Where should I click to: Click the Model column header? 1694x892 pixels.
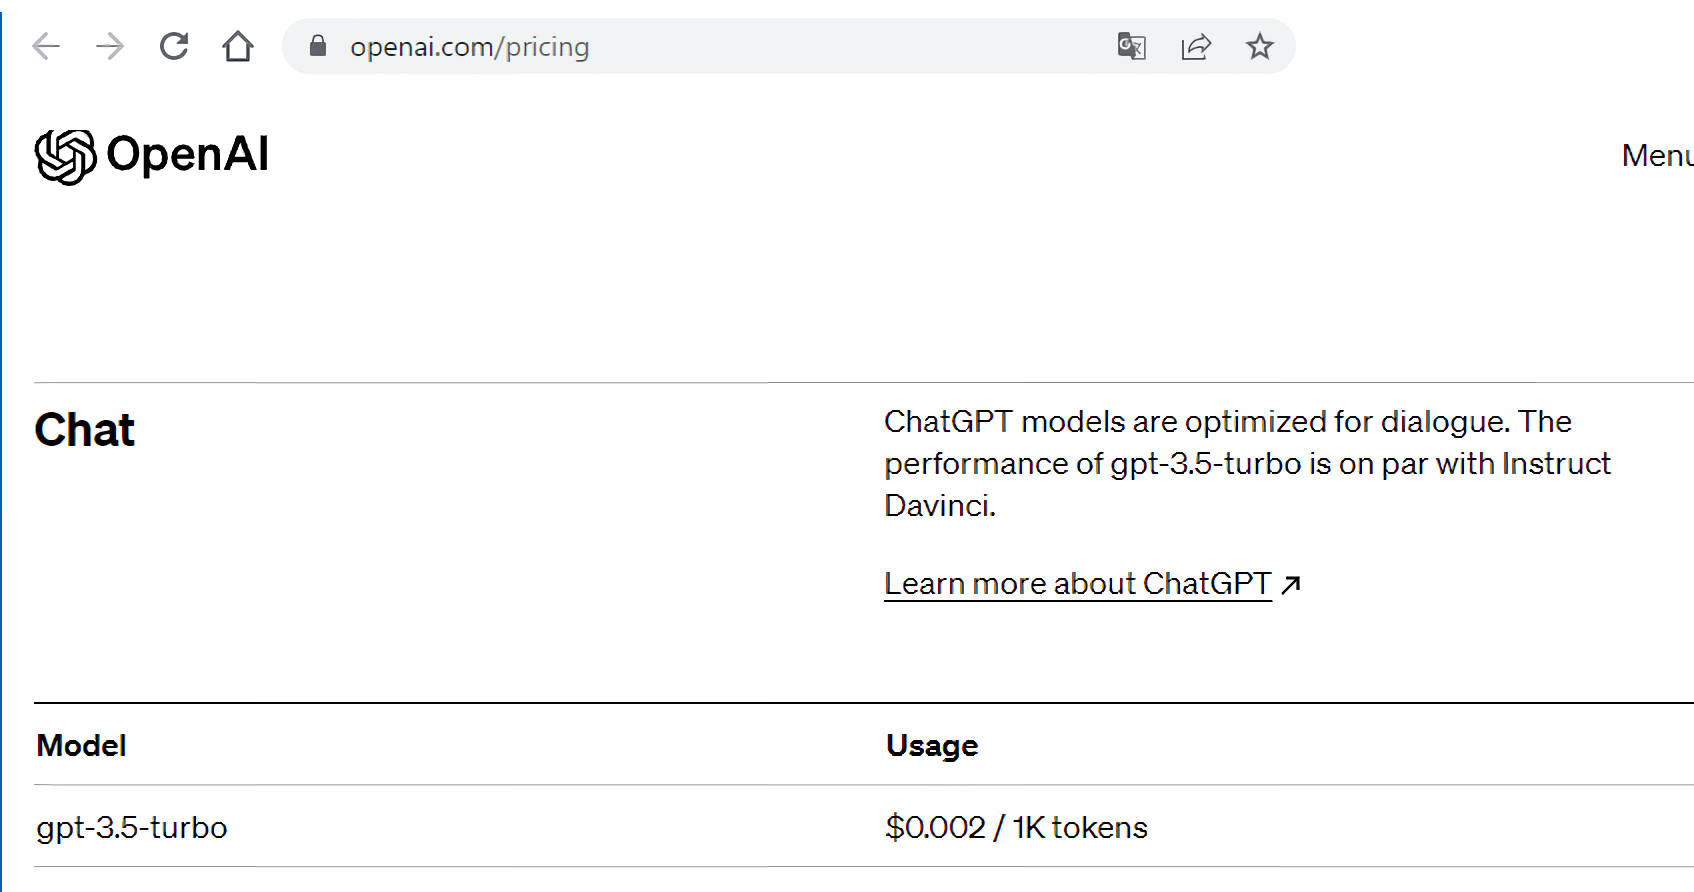tap(81, 746)
